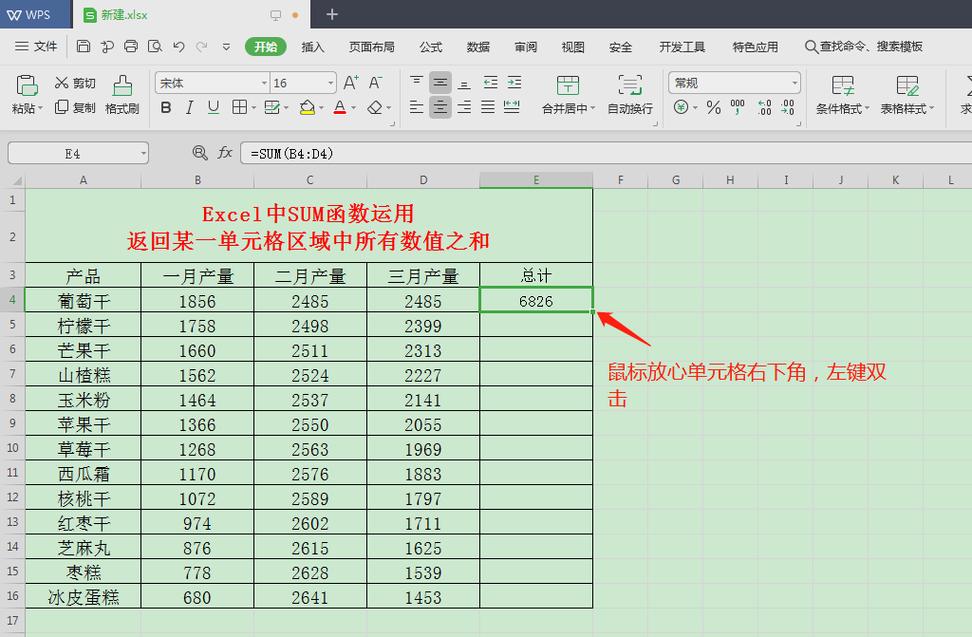Apply thousands separator format
The height and width of the screenshot is (637, 972).
(x=738, y=107)
